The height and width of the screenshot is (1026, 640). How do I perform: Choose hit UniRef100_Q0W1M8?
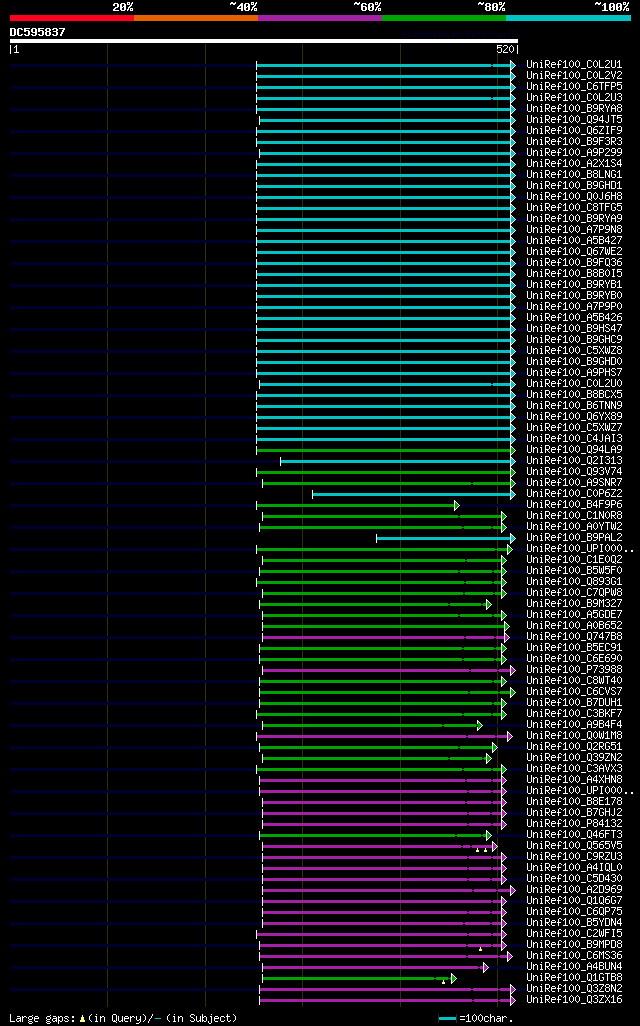click(x=574, y=735)
